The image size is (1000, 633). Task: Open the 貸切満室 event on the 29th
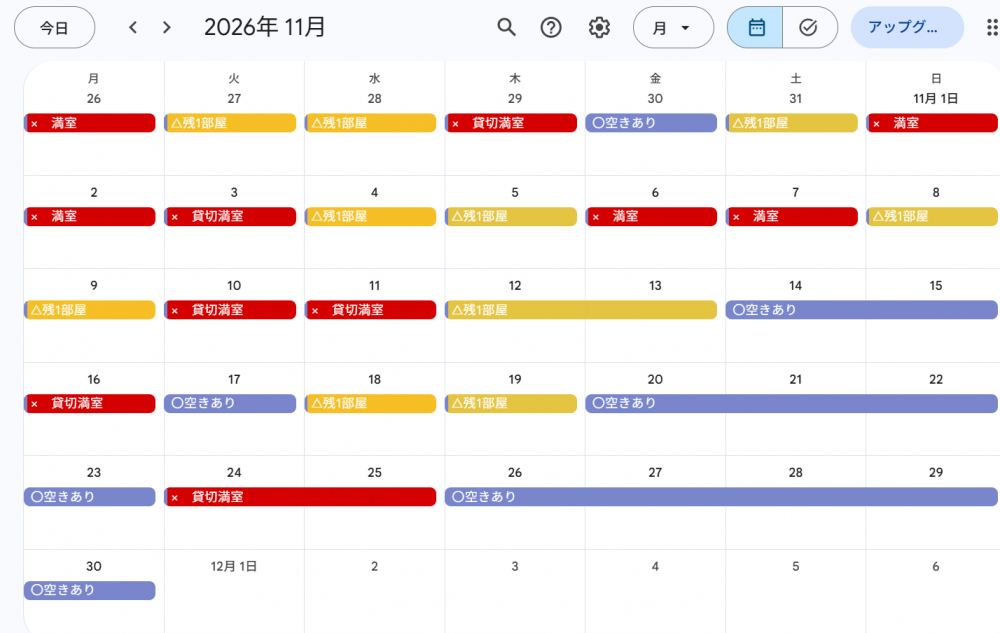[x=511, y=123]
